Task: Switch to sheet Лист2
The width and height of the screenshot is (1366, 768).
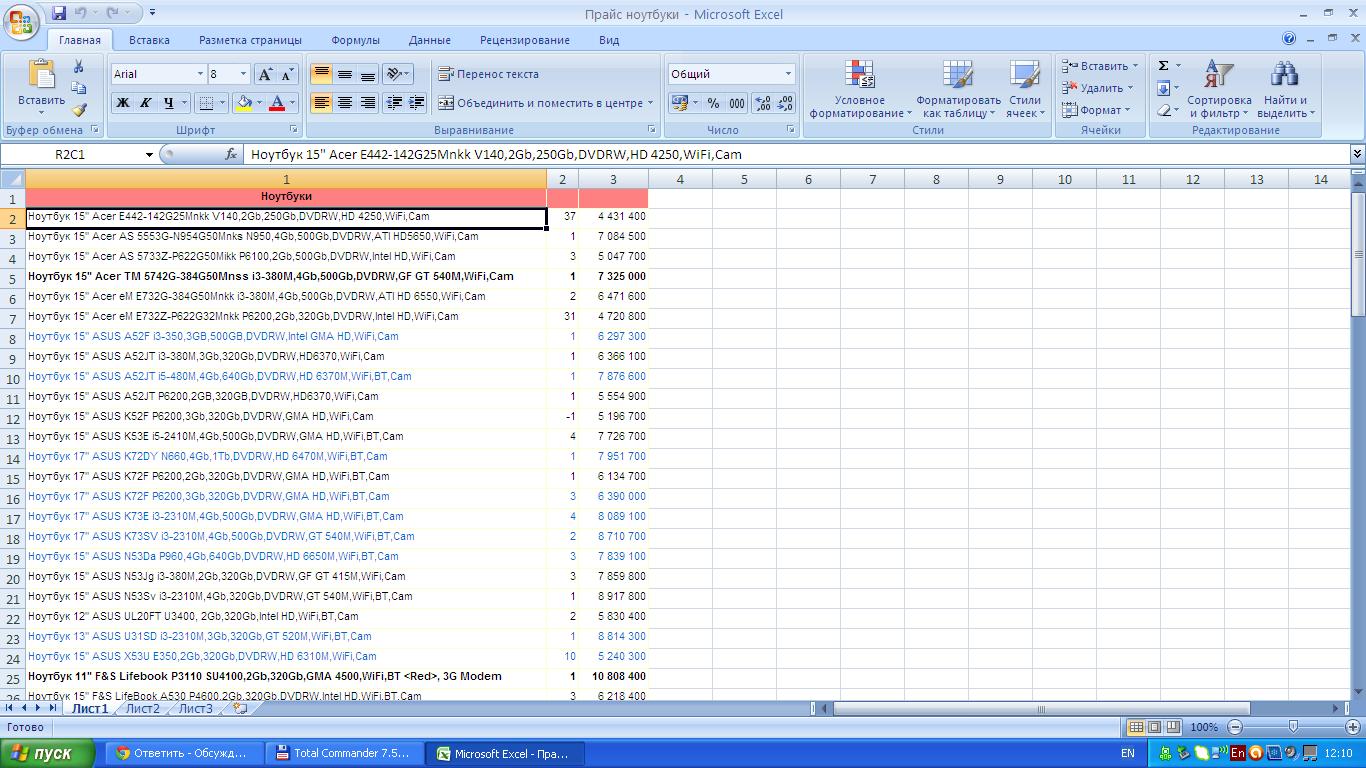Action: 142,709
